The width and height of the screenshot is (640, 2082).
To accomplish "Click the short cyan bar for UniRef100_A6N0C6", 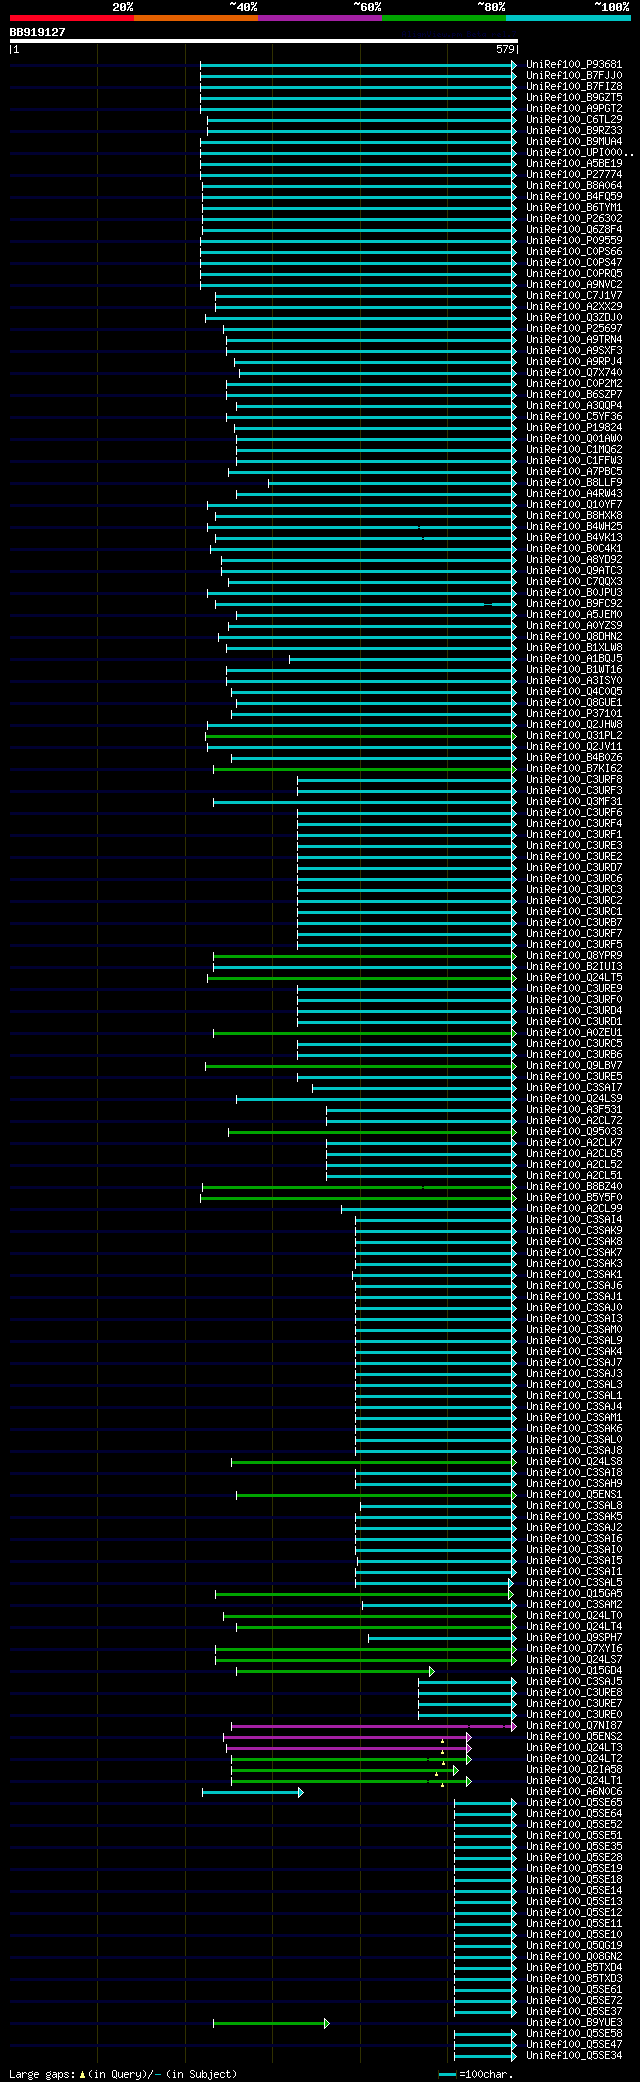I will 252,1792.
